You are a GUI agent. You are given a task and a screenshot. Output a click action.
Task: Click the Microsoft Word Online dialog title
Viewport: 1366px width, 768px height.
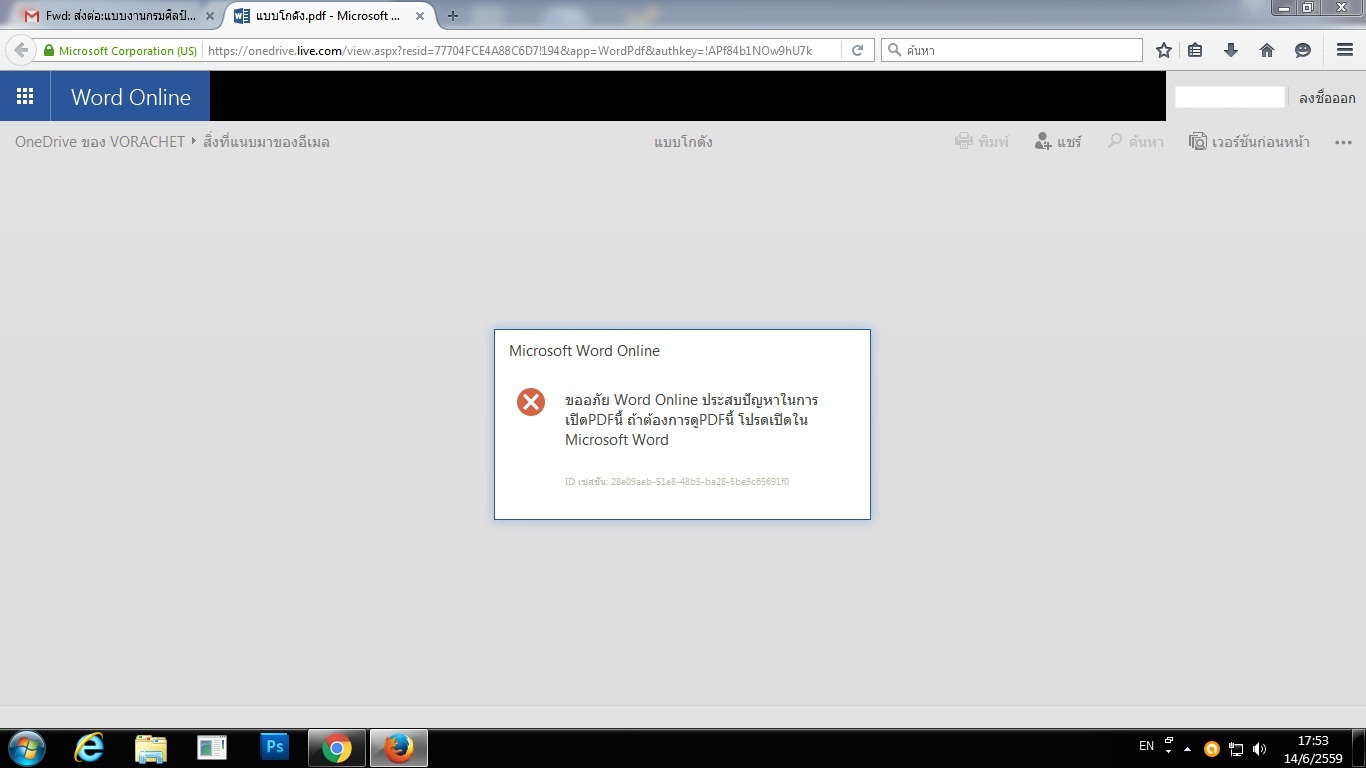point(584,351)
